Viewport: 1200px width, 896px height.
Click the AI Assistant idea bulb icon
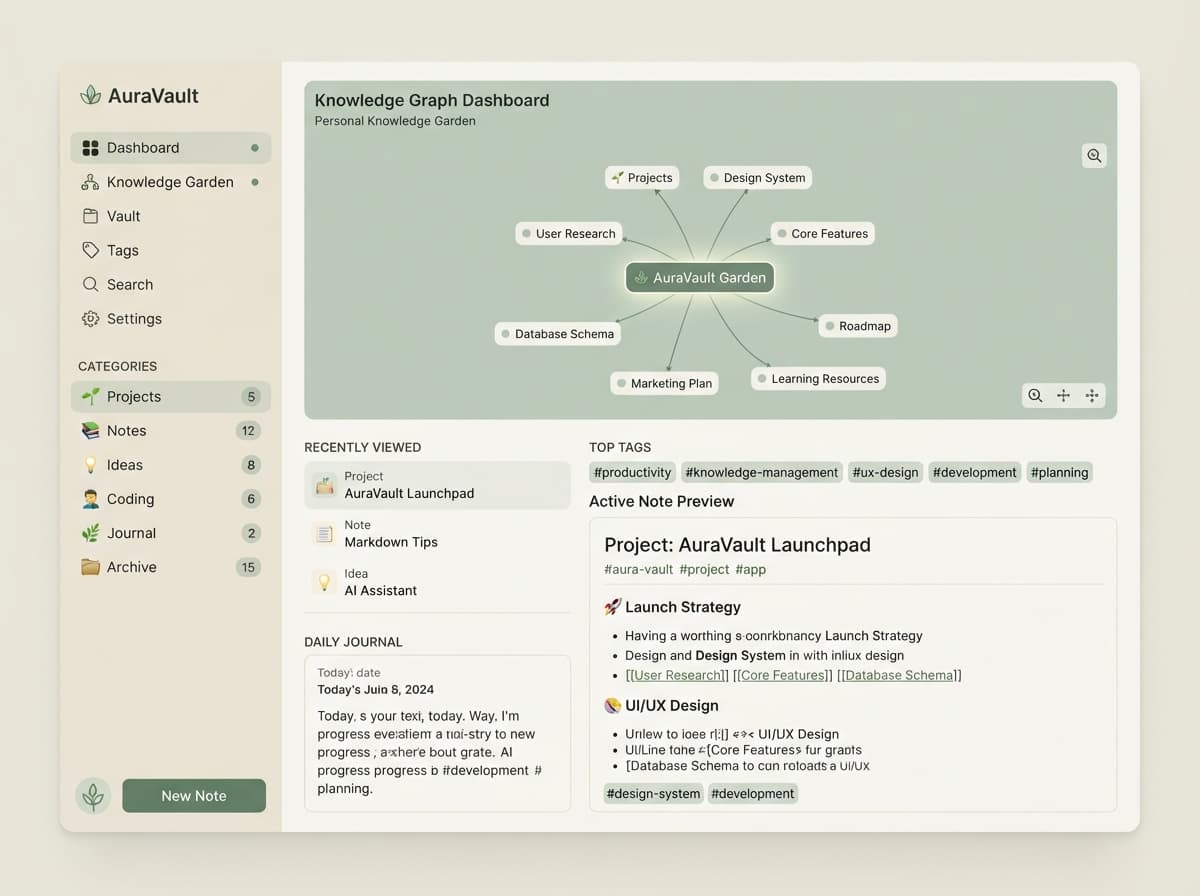pos(324,582)
